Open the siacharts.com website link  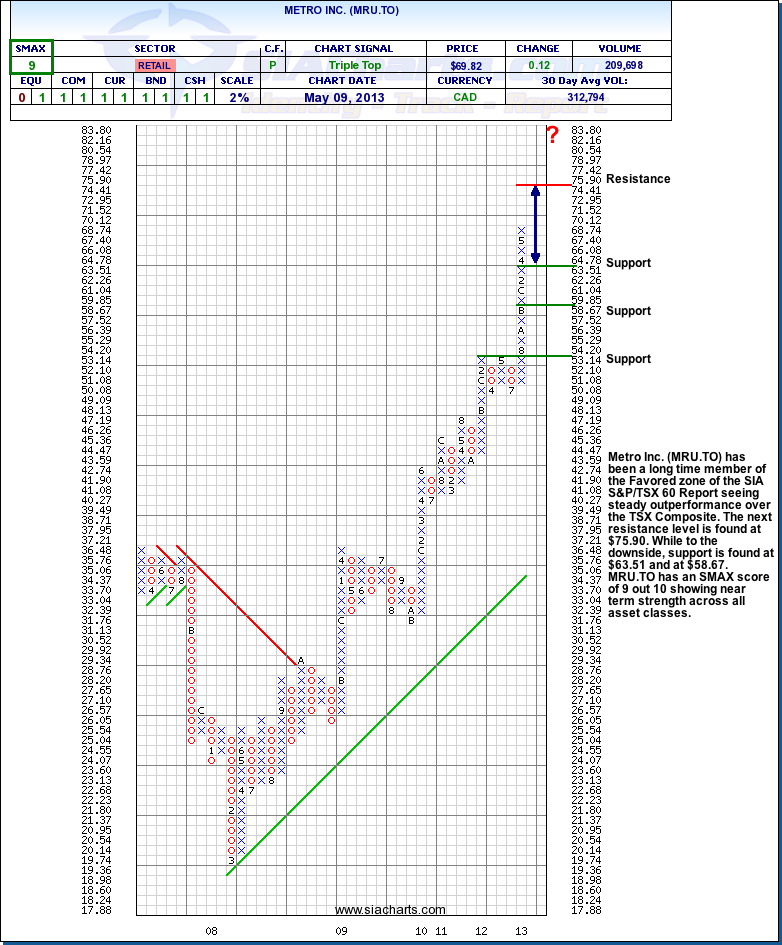[390, 909]
